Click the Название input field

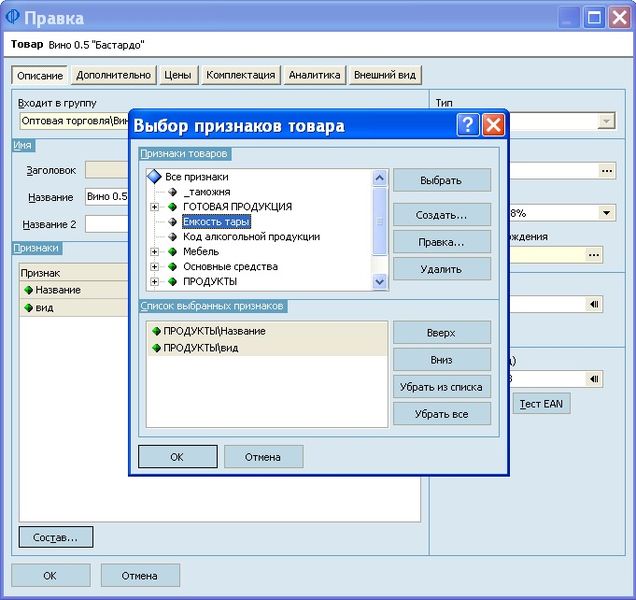tap(107, 197)
